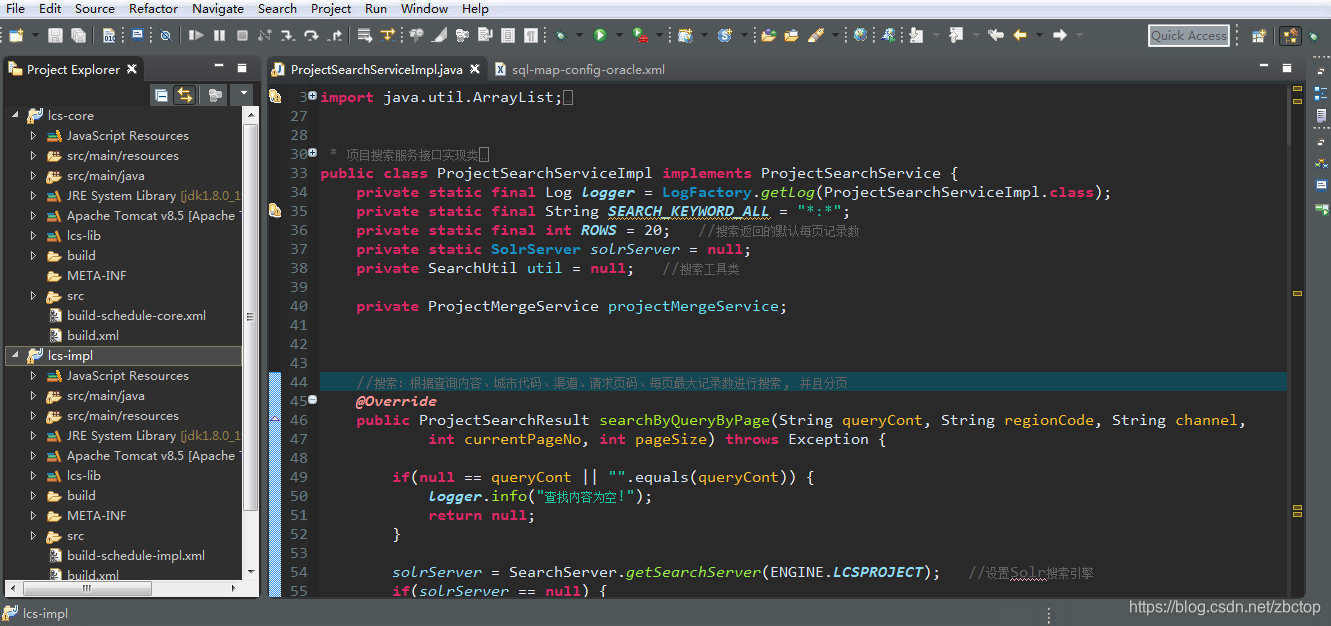Switch to sql-map-config-oracle.xml editor tab
Screen dimensions: 1331x626
(588, 70)
